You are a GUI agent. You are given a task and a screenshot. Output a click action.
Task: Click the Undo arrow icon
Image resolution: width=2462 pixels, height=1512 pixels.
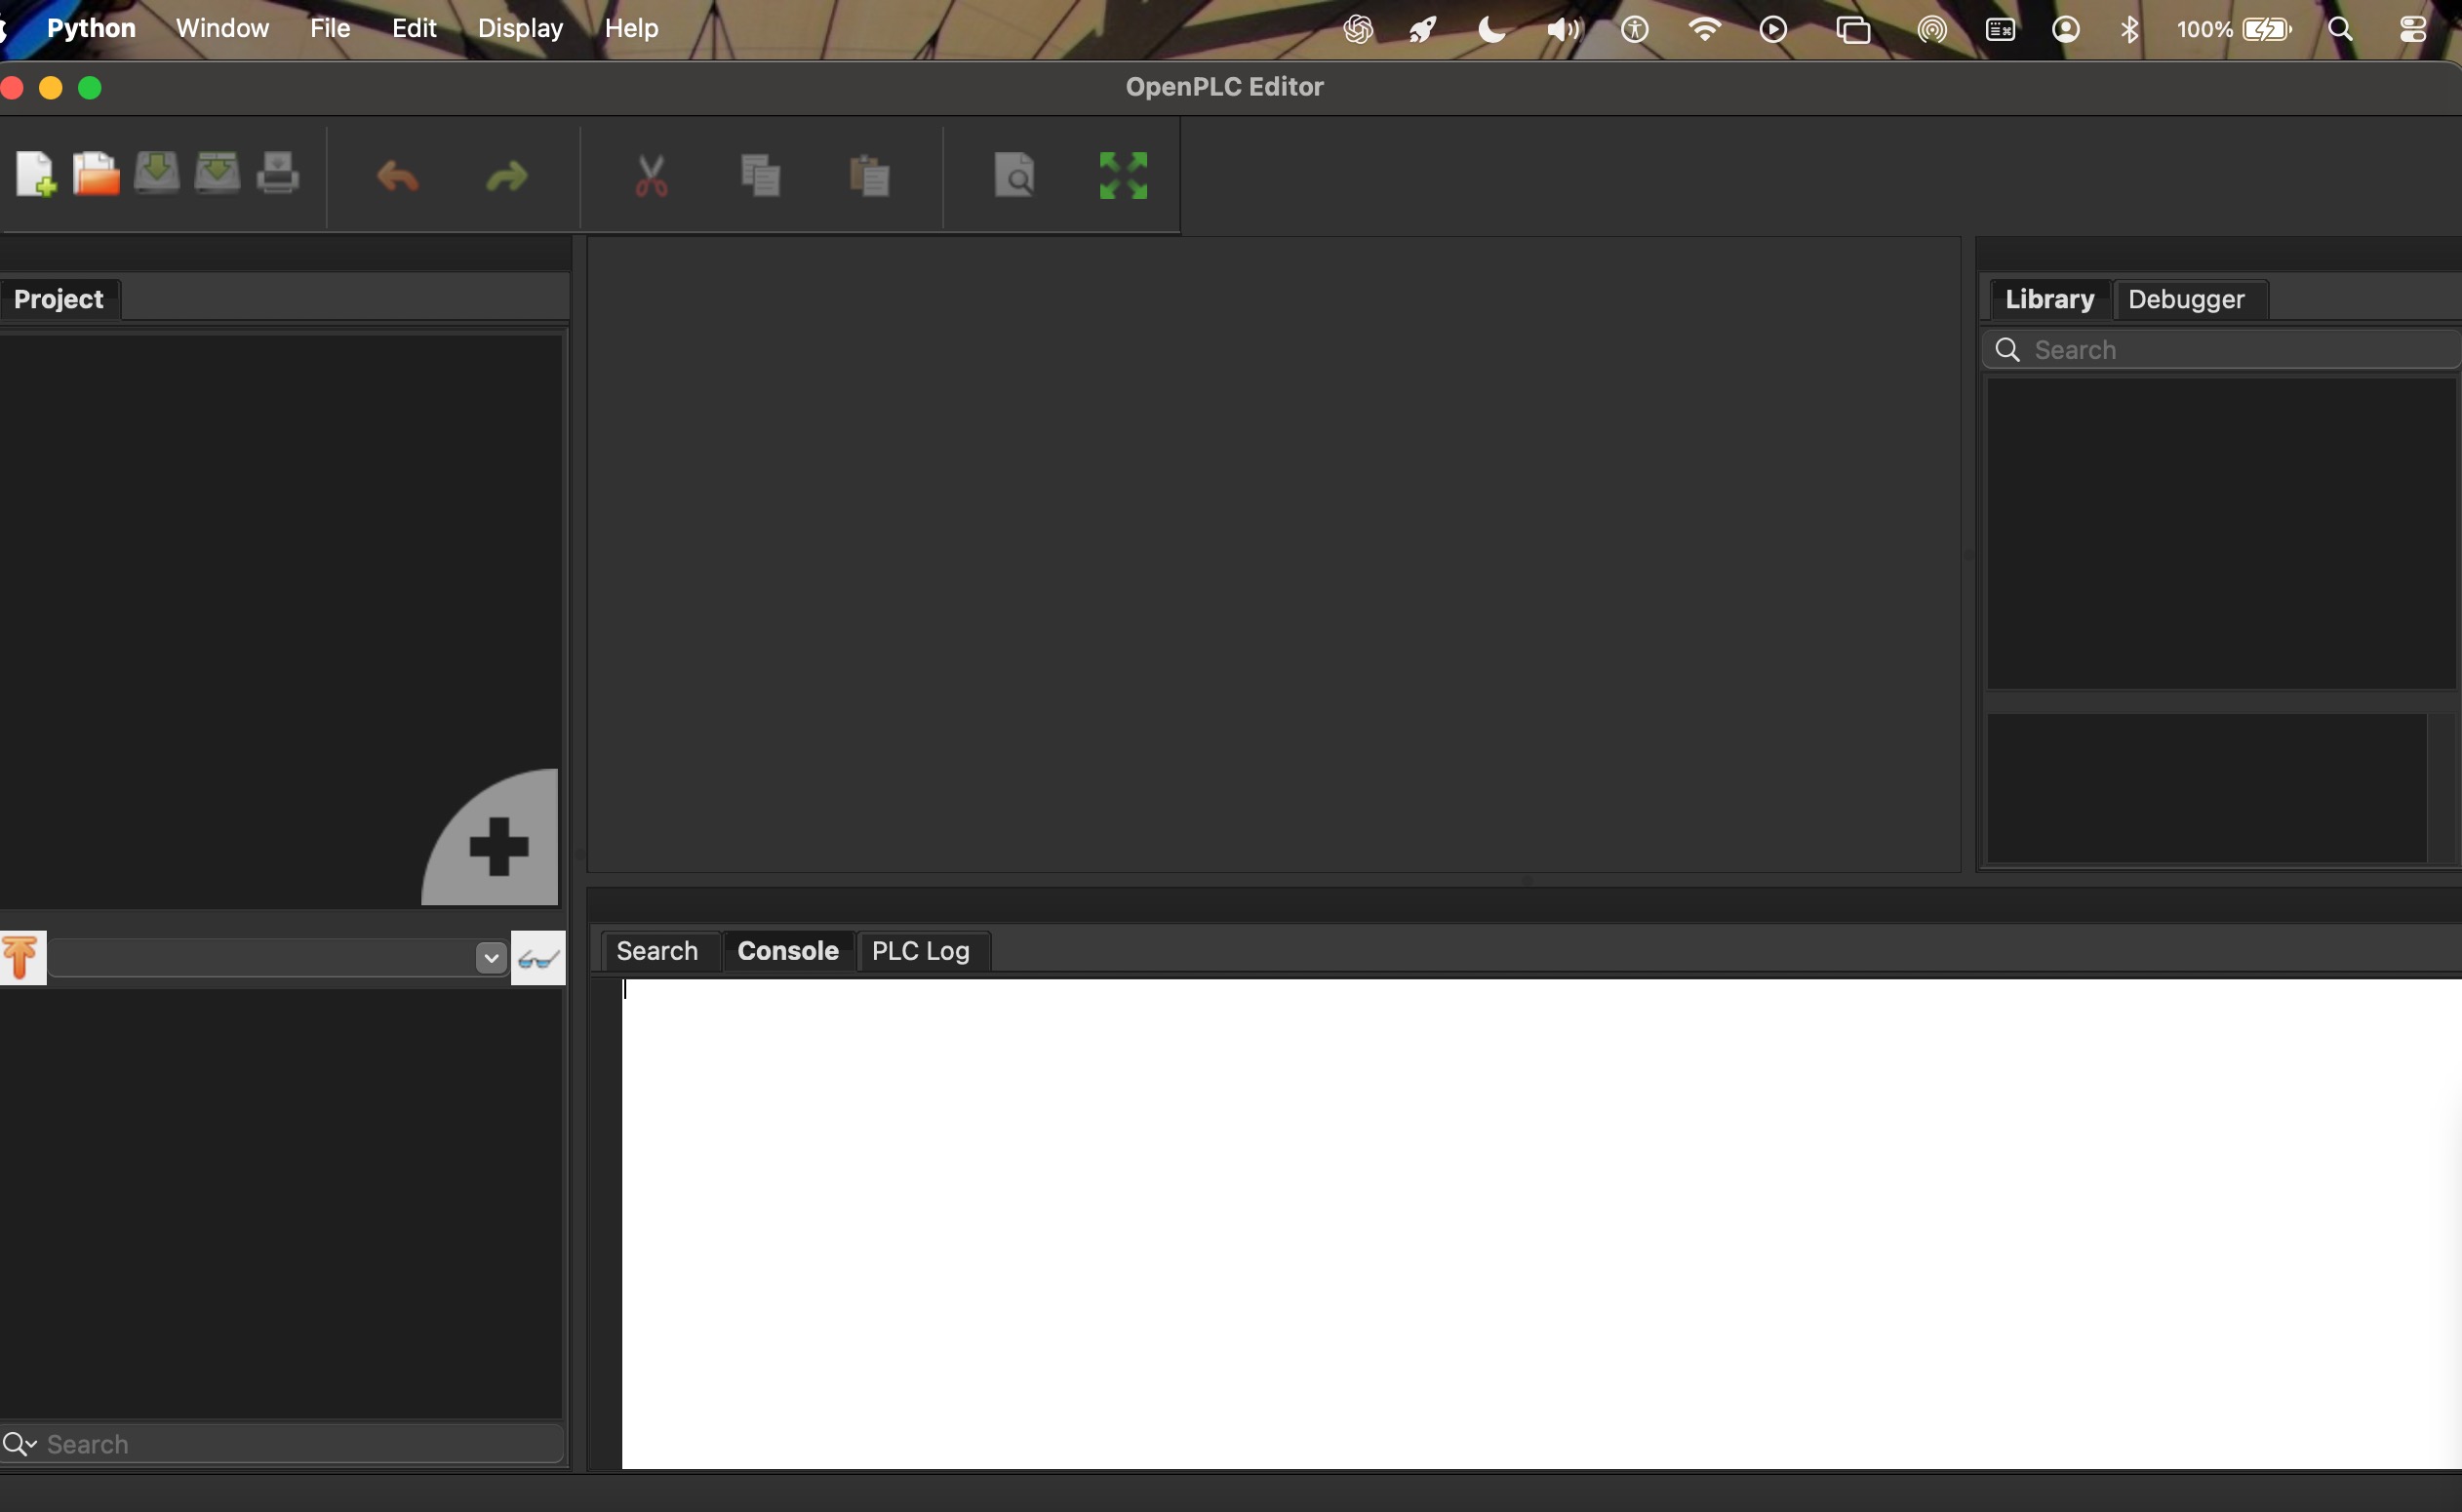(x=398, y=177)
